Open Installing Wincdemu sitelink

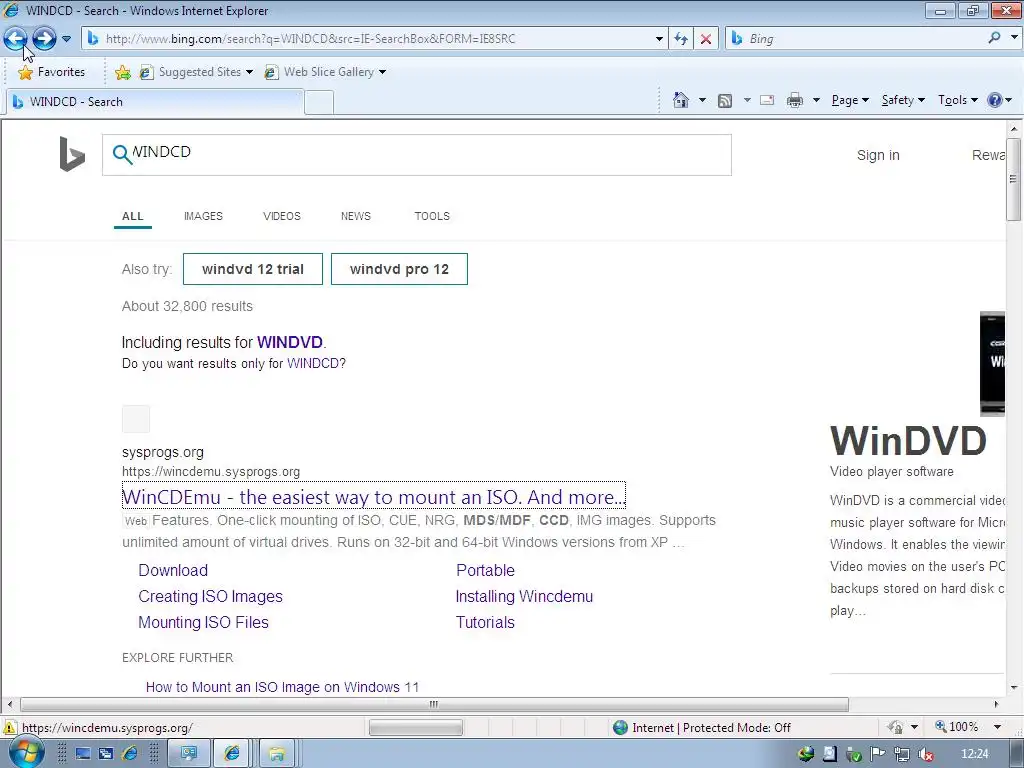coord(524,596)
